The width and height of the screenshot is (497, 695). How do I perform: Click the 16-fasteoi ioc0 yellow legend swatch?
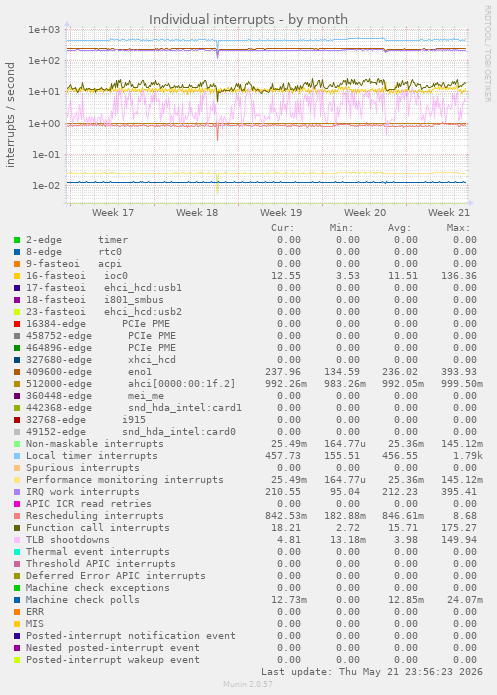[x=17, y=276]
